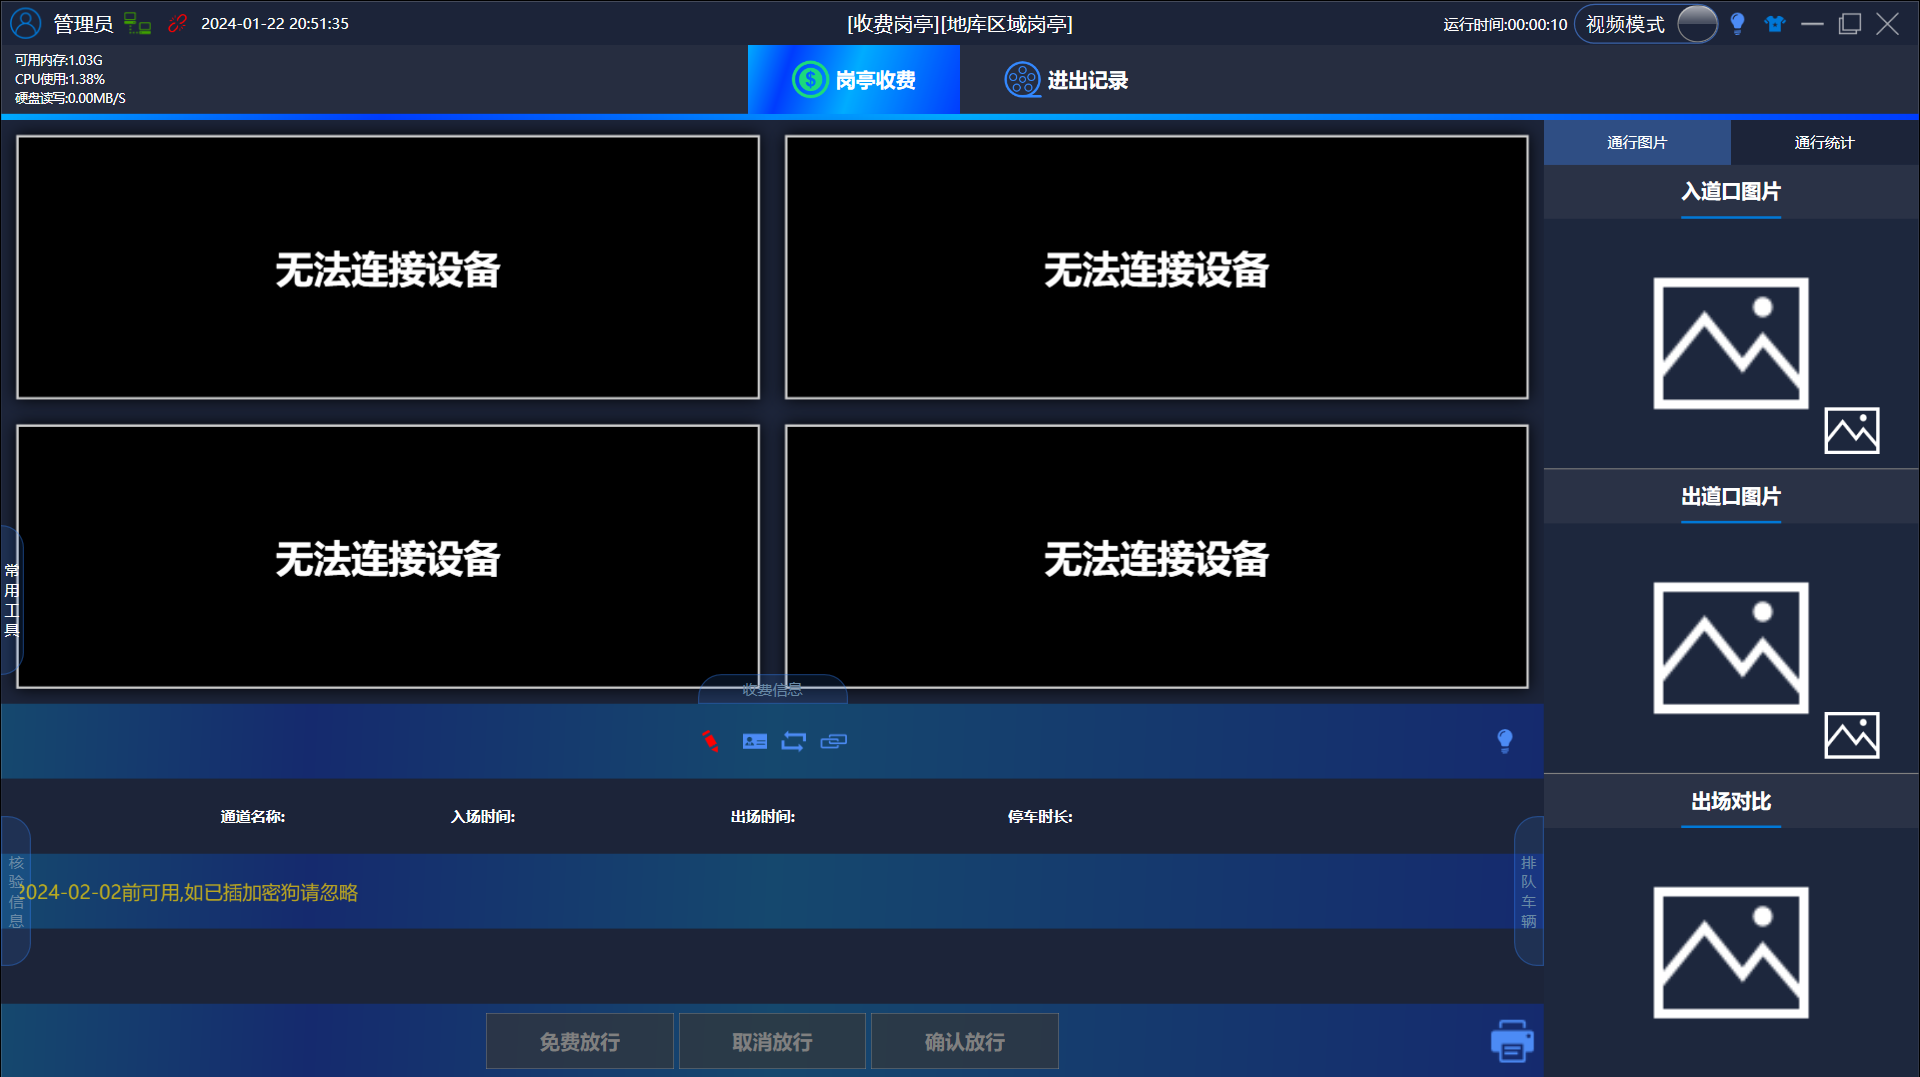Image resolution: width=1920 pixels, height=1077 pixels.
Task: Click the license expiry notice text
Action: click(x=187, y=892)
